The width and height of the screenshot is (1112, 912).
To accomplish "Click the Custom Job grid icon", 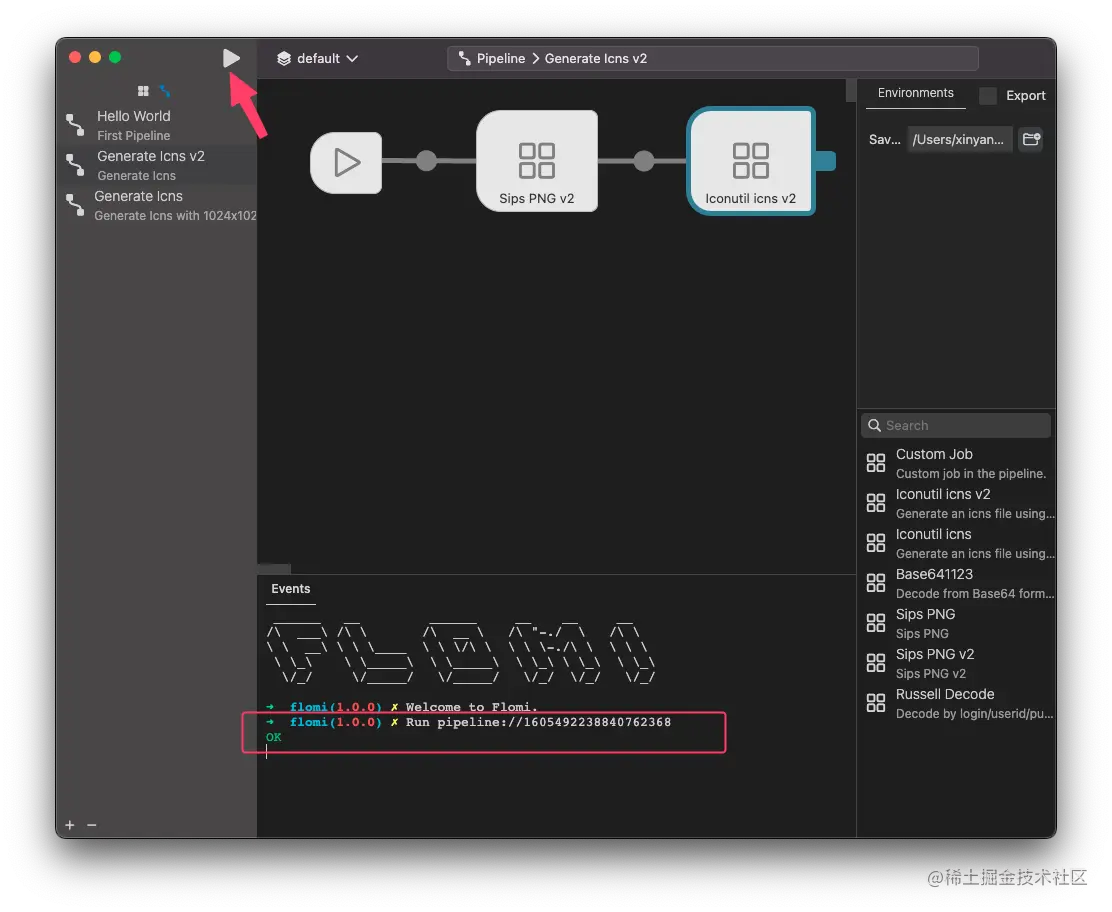I will click(x=876, y=463).
